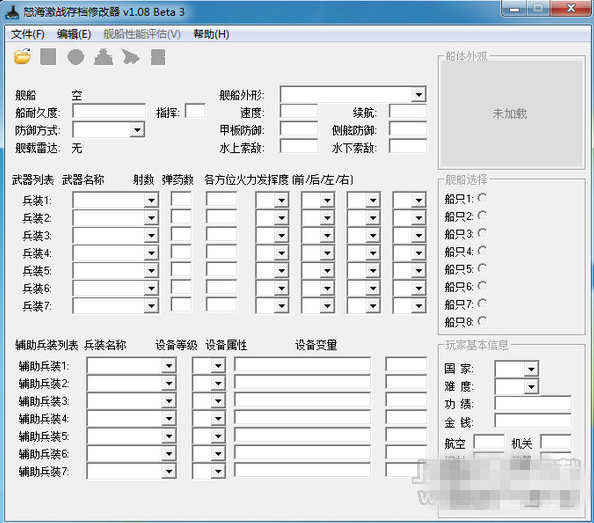Open the 编辑(E) menu
Image resolution: width=594 pixels, height=523 pixels.
[74, 34]
